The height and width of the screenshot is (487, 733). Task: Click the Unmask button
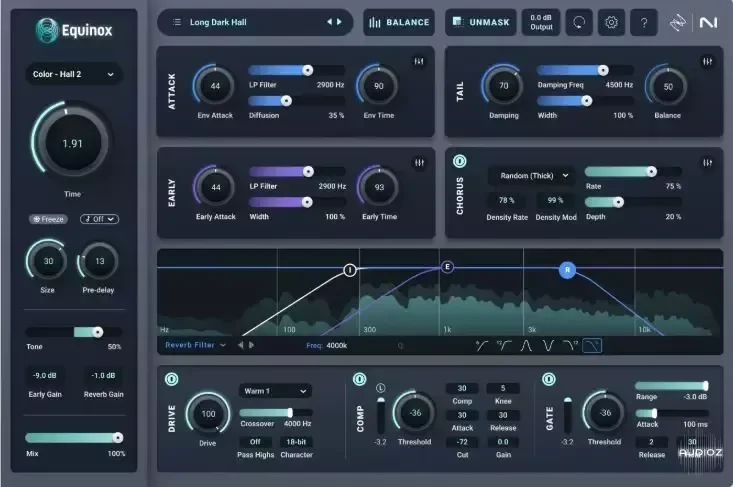tap(481, 22)
